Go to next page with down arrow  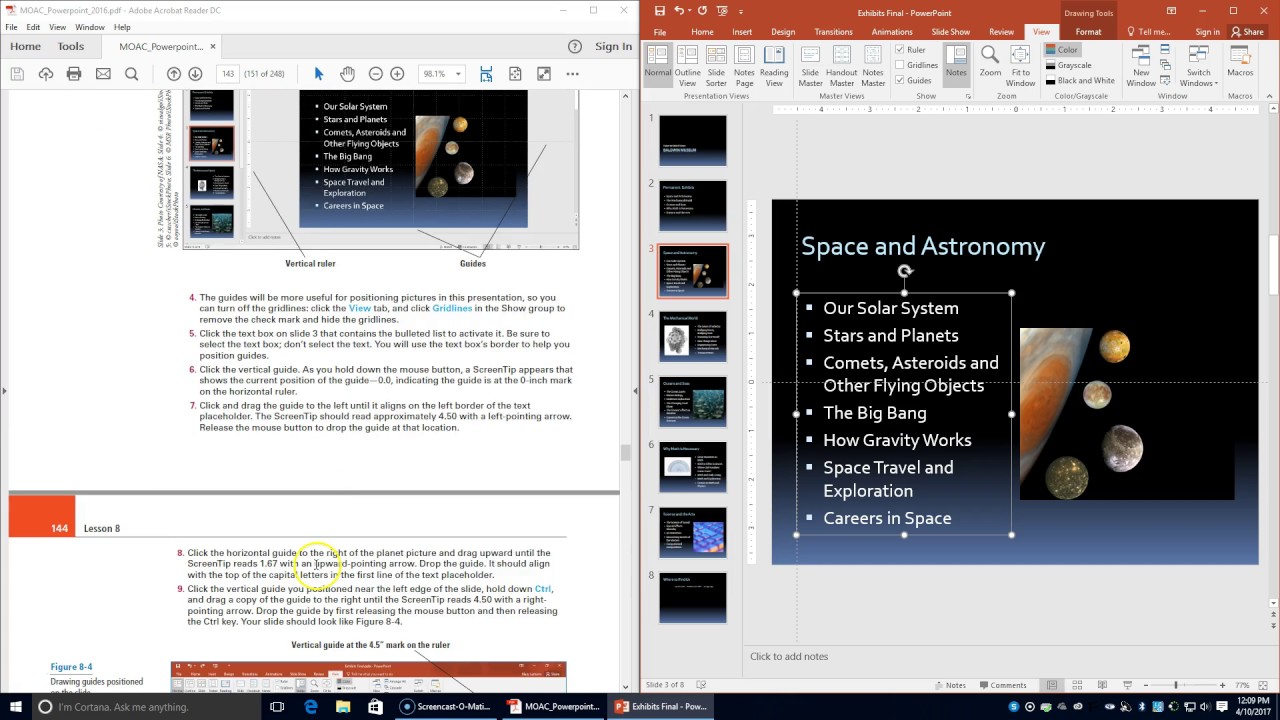click(195, 74)
